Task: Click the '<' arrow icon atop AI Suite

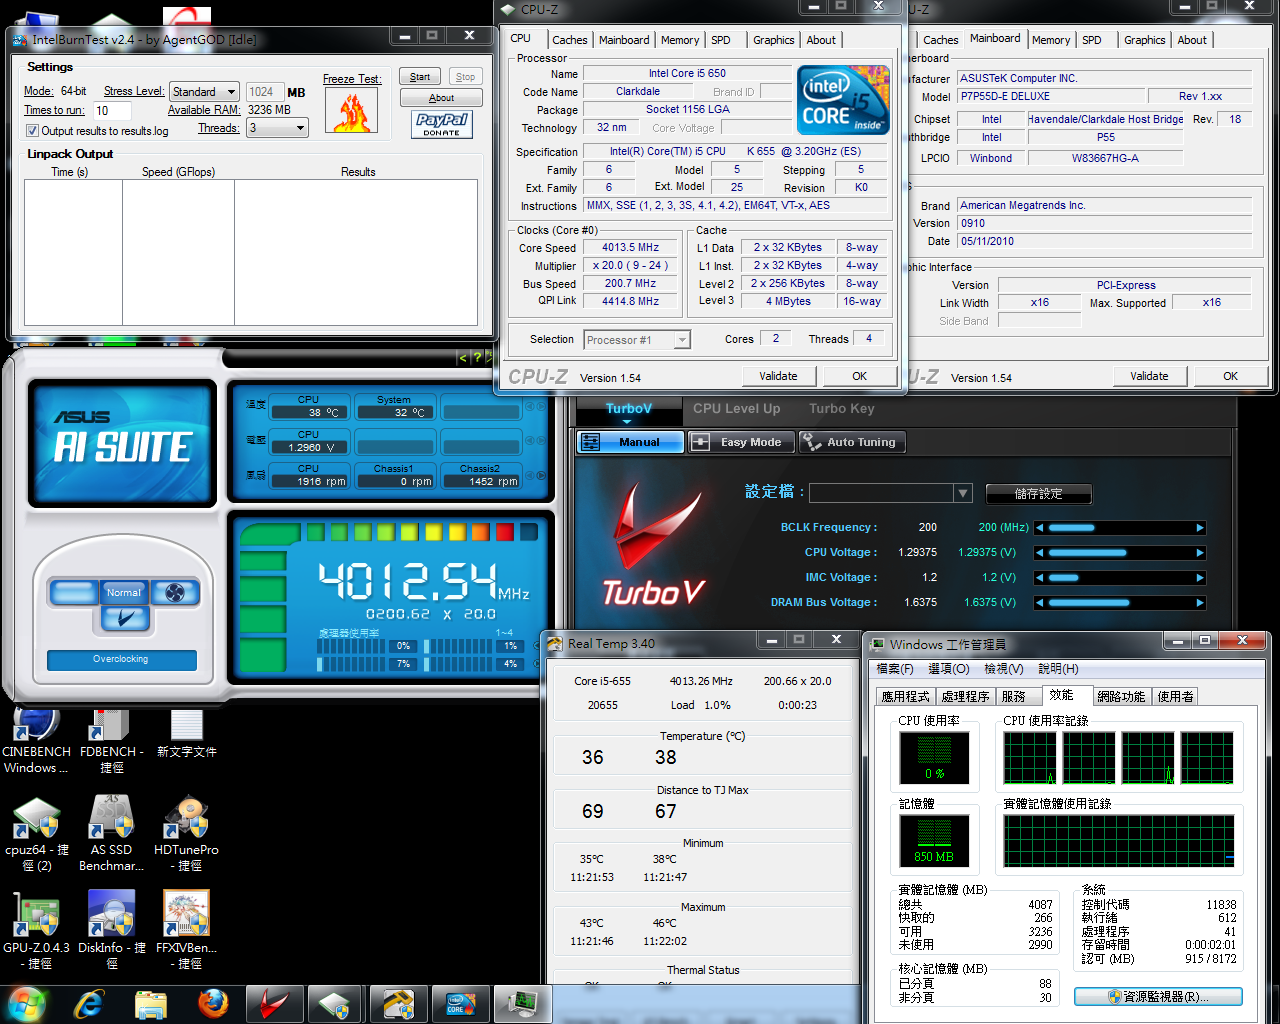Action: click(463, 357)
